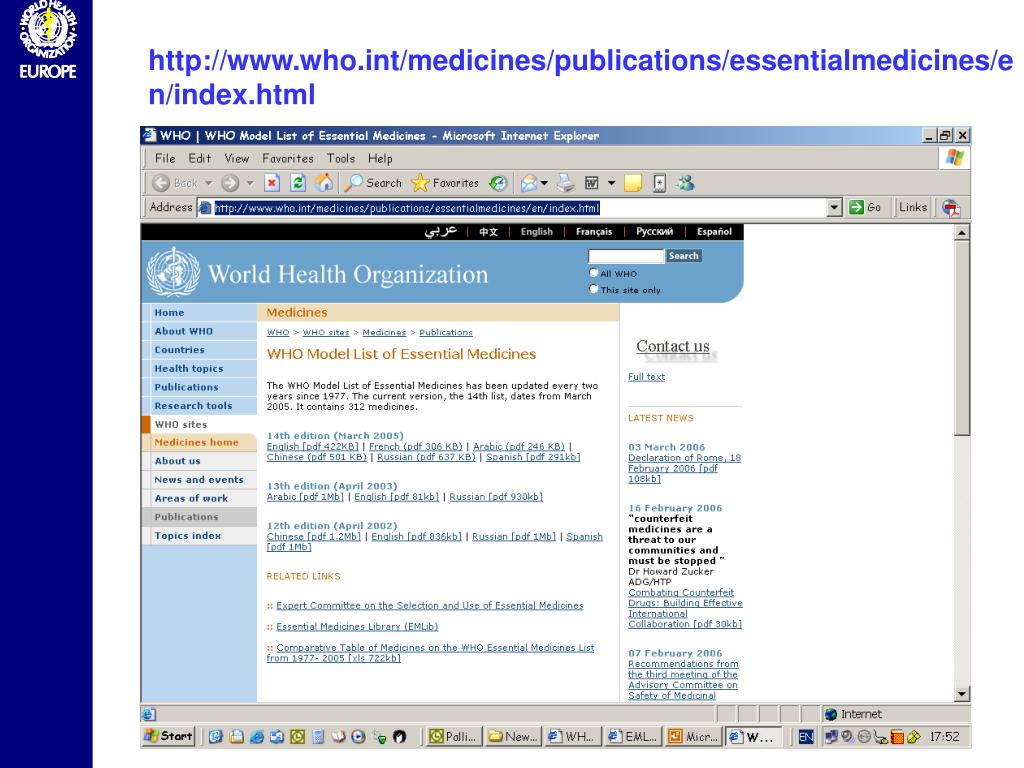Image resolution: width=1024 pixels, height=768 pixels.
Task: Open the Edit menu
Action: coord(200,159)
